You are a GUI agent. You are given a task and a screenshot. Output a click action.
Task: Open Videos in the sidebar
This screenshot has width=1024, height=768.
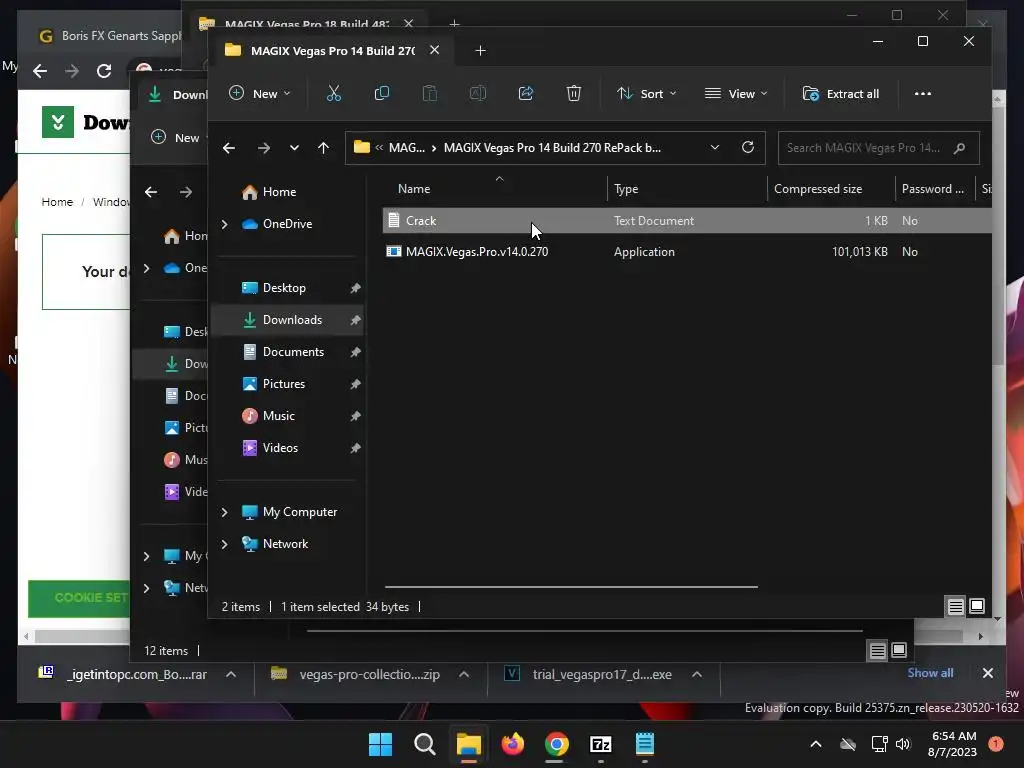click(280, 448)
